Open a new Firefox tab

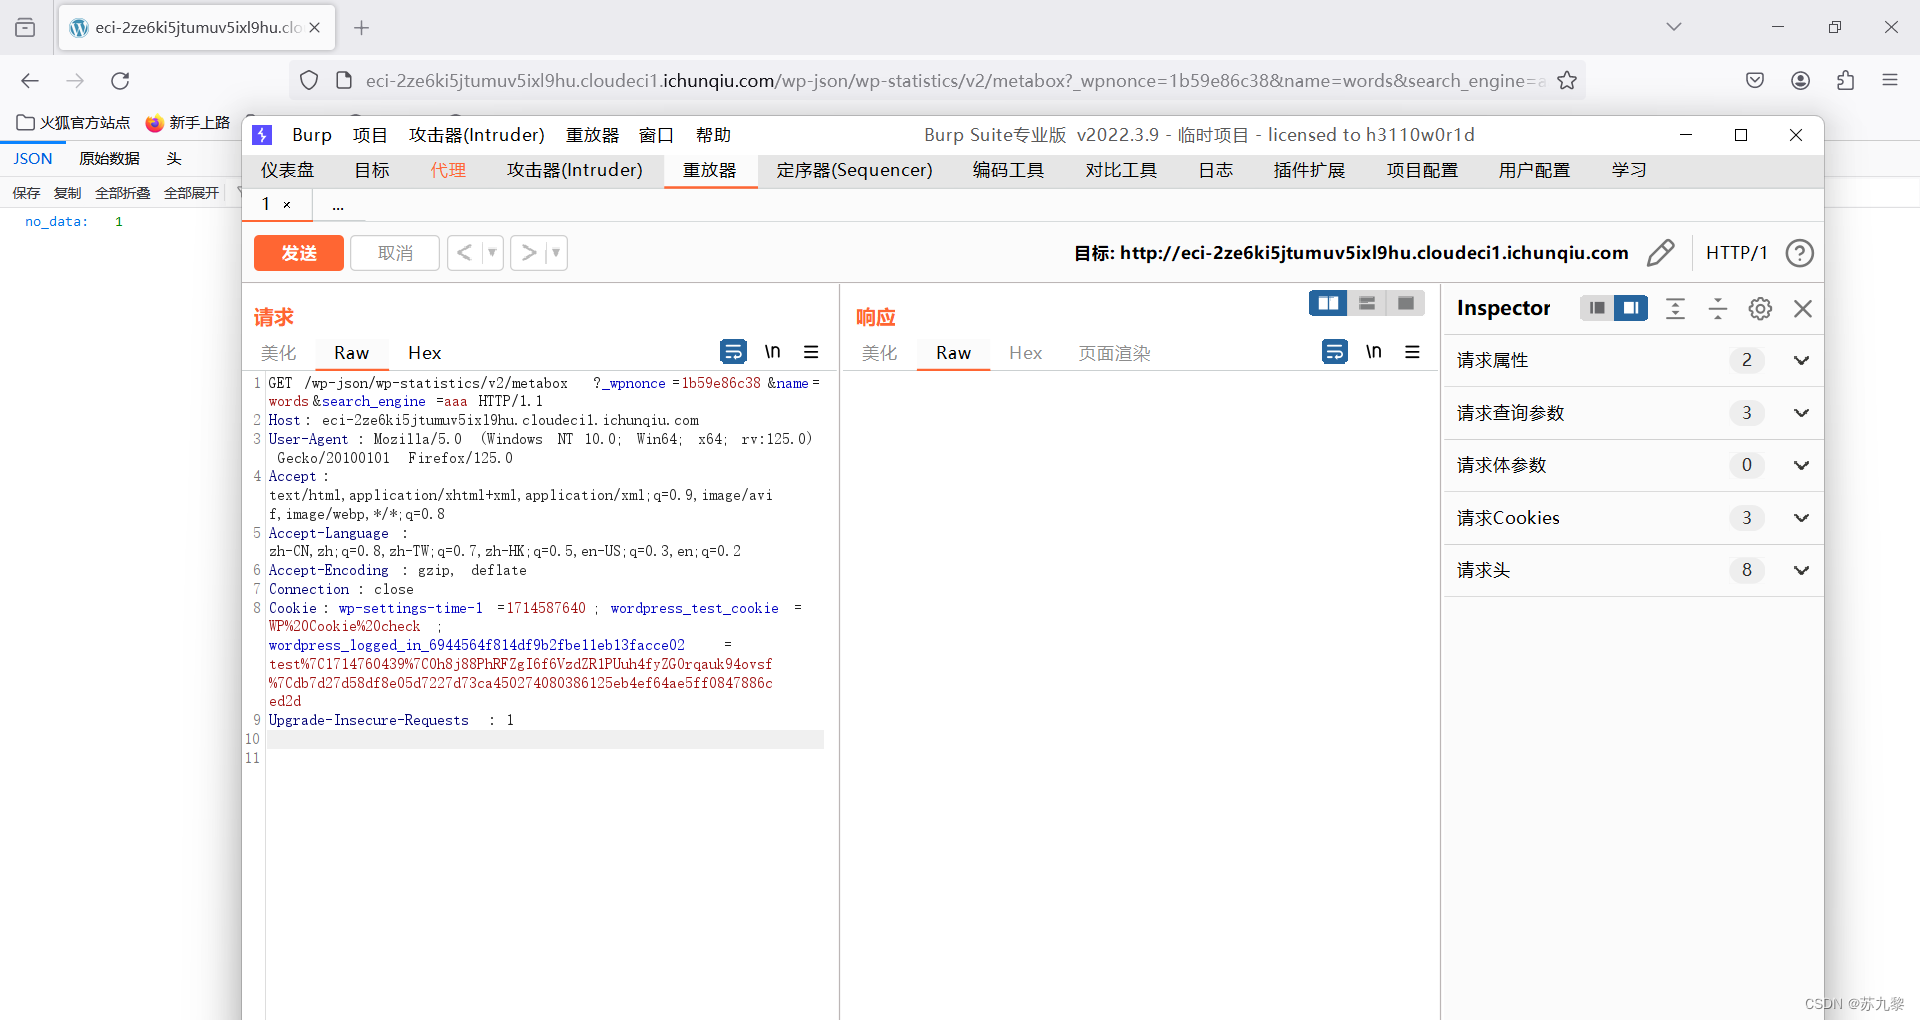(x=362, y=28)
